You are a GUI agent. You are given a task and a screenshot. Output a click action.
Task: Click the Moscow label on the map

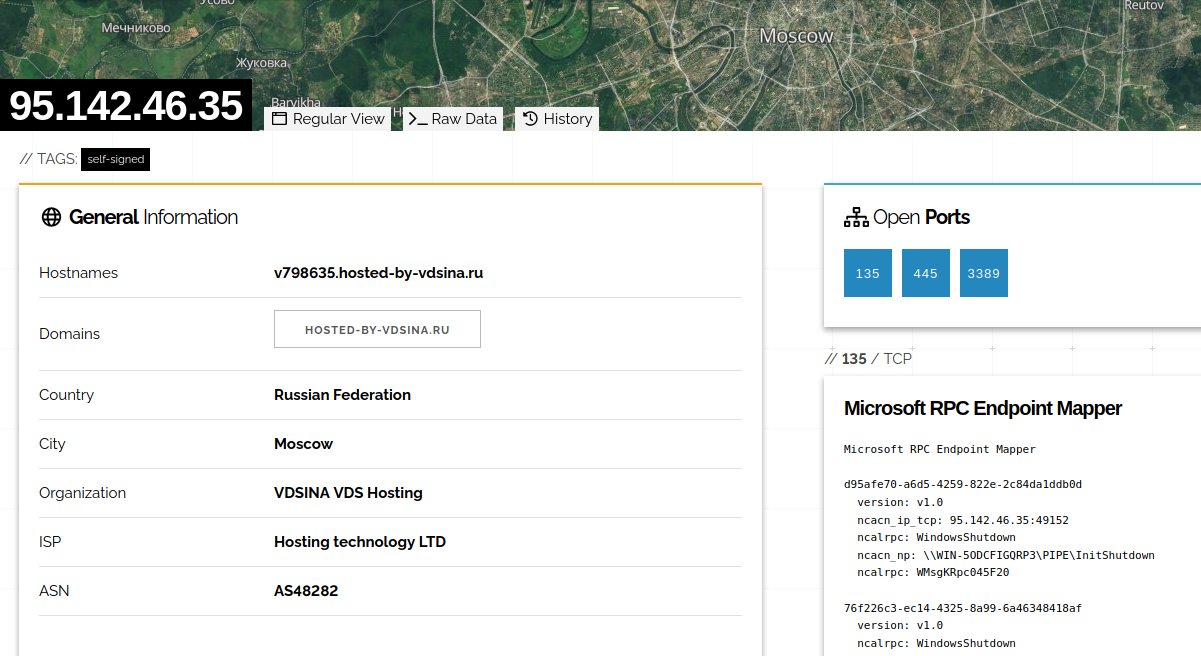pyautogui.click(x=796, y=36)
